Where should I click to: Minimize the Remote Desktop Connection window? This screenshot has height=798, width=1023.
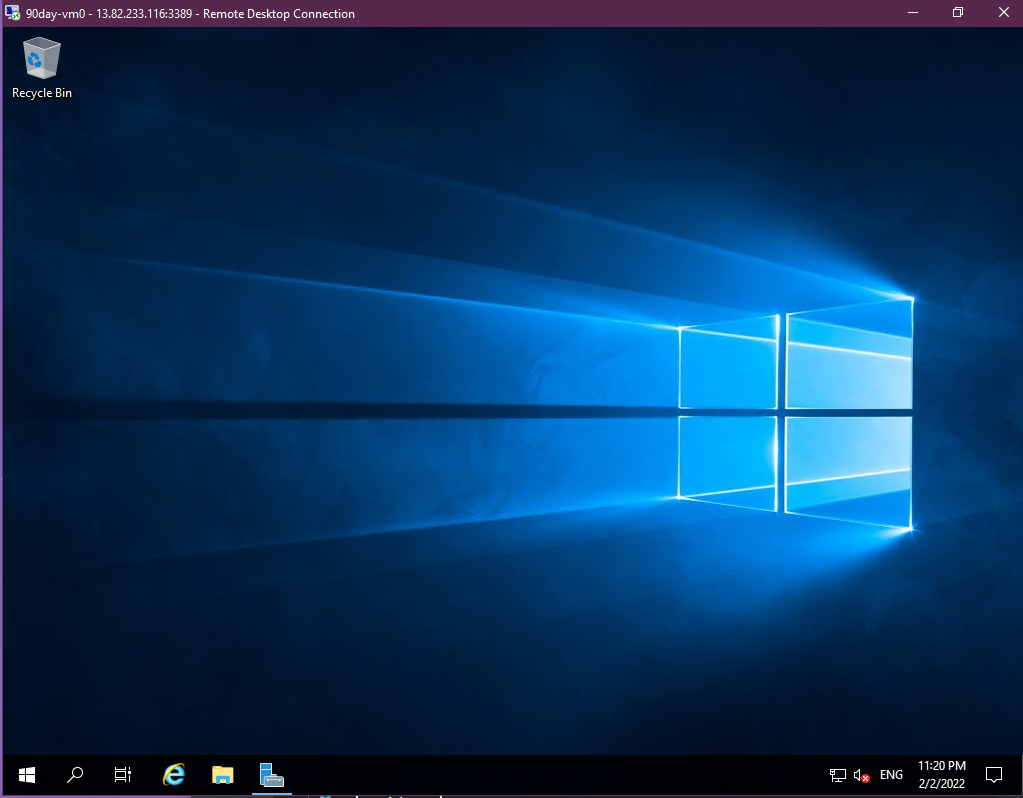[912, 13]
